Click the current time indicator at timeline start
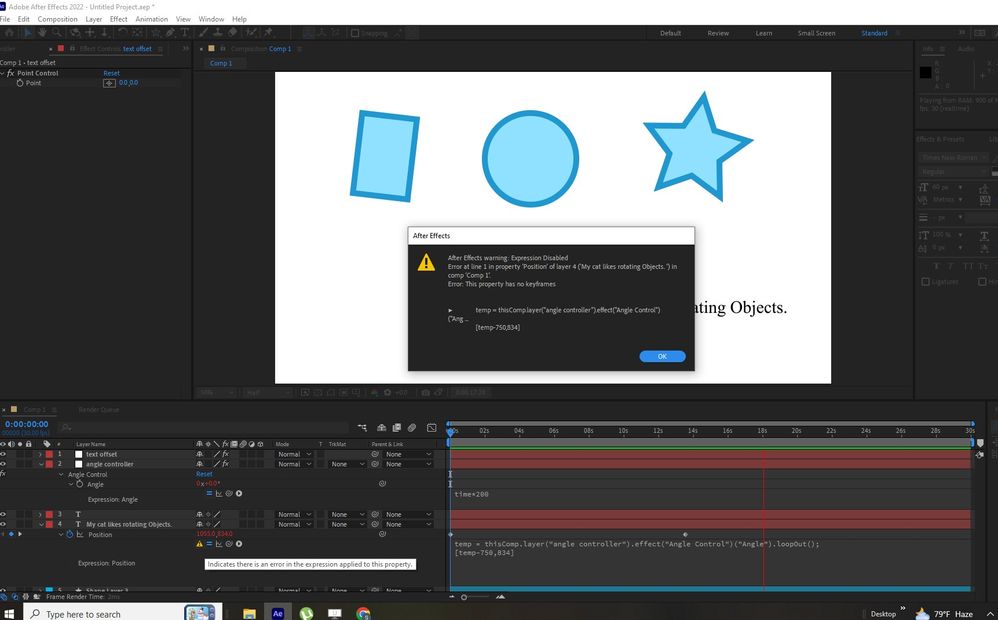Image resolution: width=998 pixels, height=620 pixels. 451,431
